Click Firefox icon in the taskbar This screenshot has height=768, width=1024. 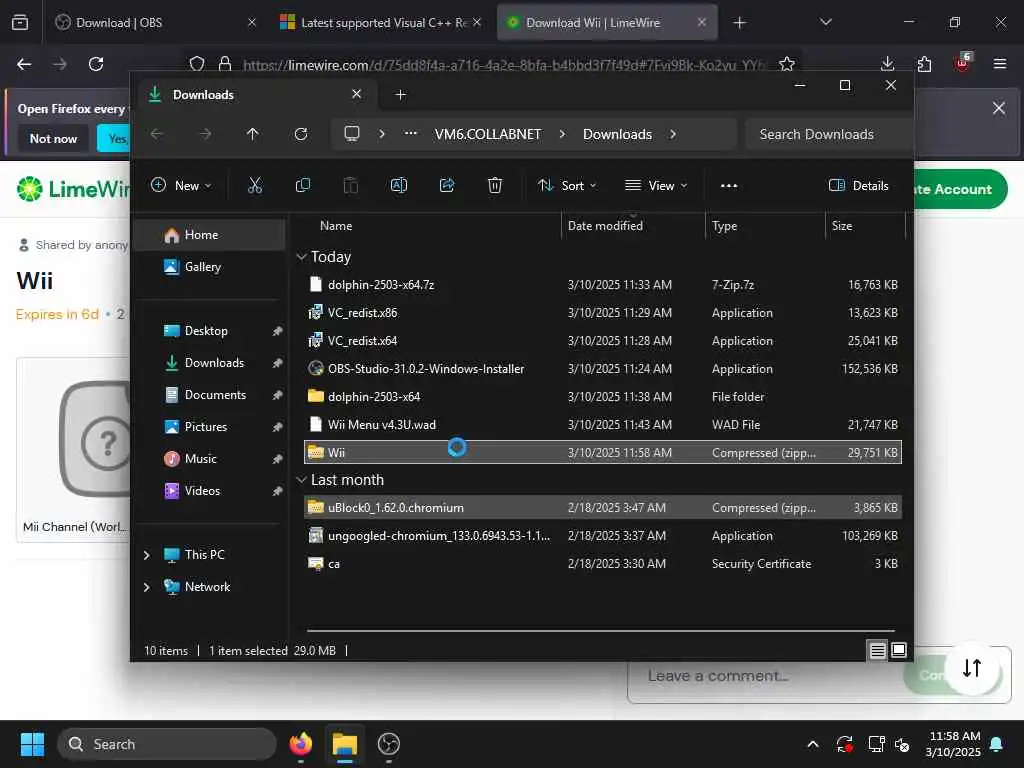click(301, 744)
